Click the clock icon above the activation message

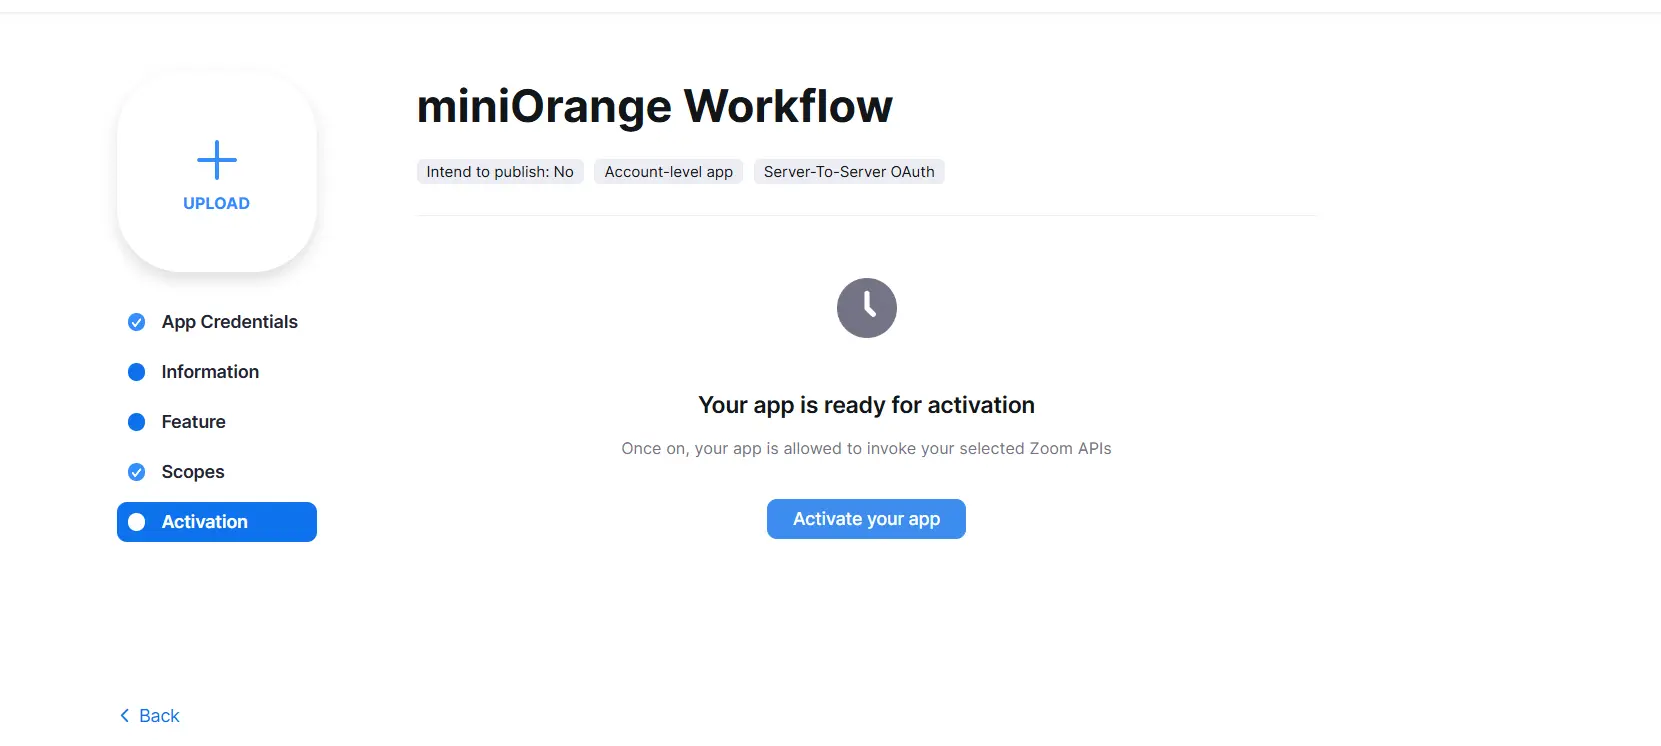pyautogui.click(x=866, y=308)
